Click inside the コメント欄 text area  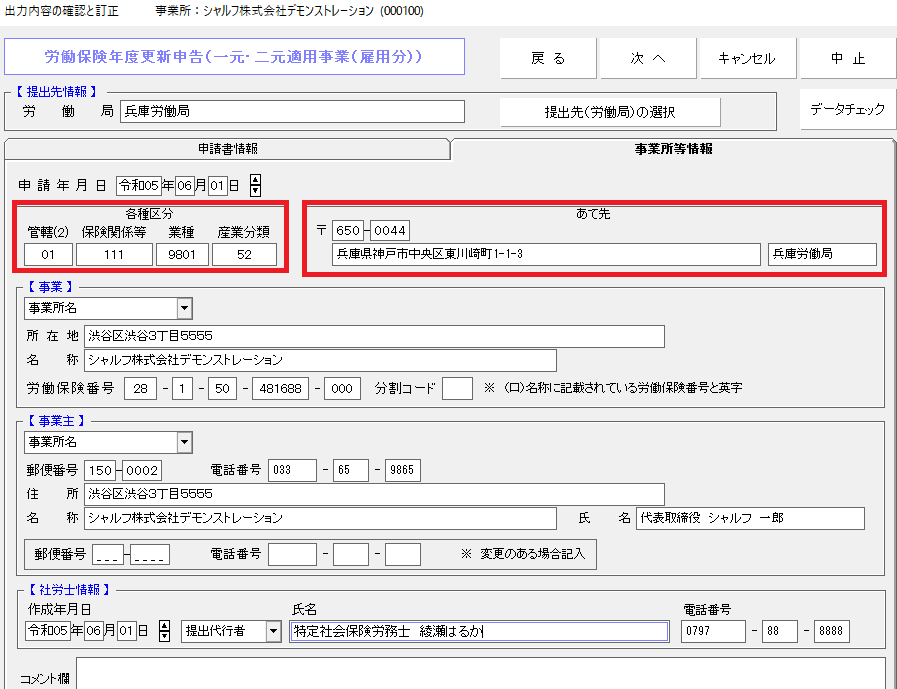tap(480, 673)
